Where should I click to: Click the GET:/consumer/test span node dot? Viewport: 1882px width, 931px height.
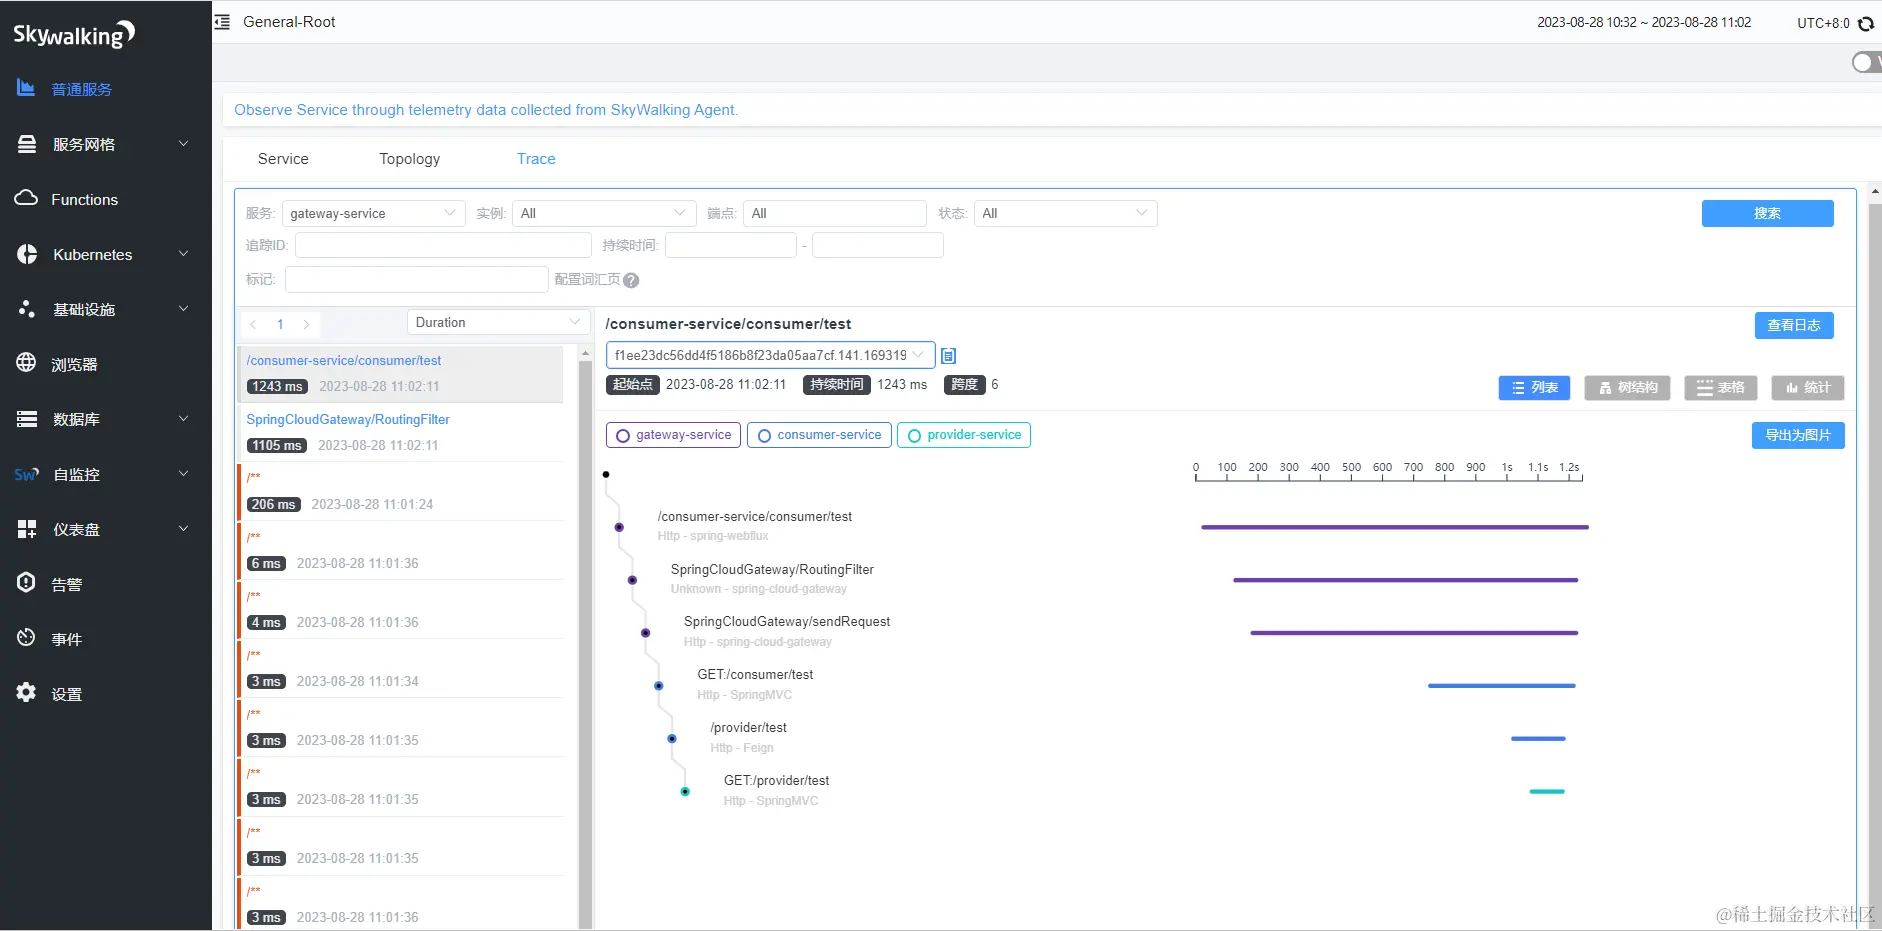pyautogui.click(x=659, y=686)
